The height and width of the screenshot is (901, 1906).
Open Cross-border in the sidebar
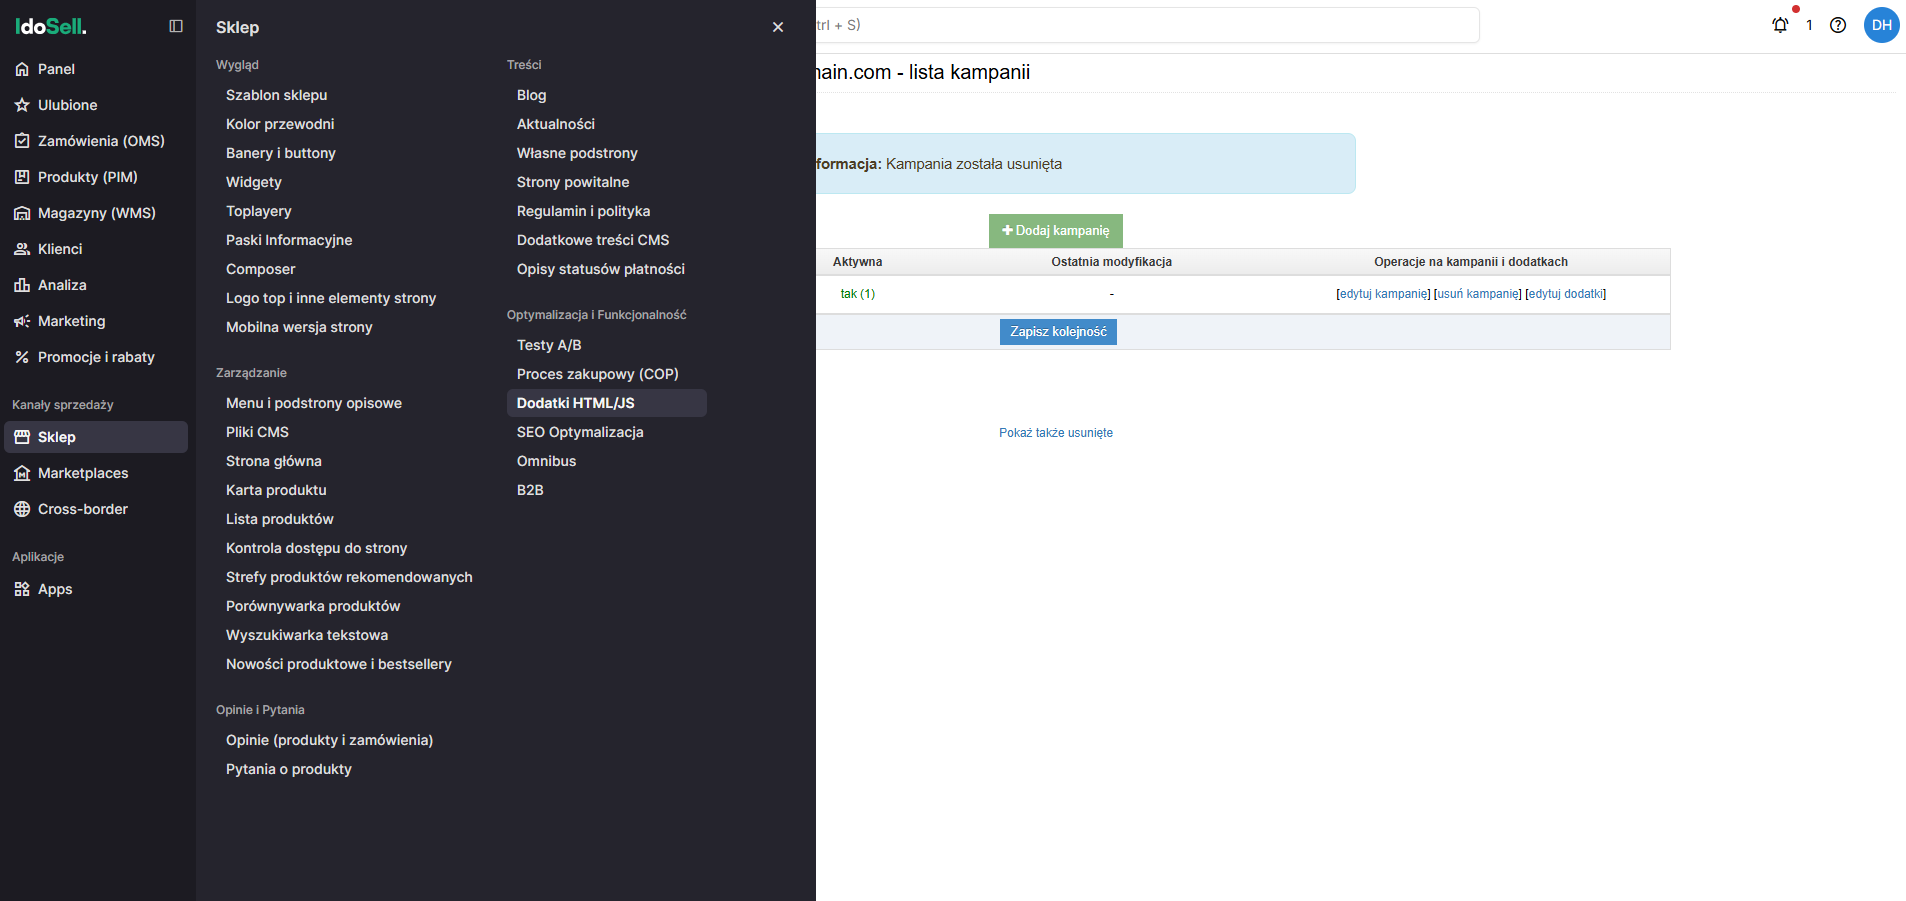(82, 508)
